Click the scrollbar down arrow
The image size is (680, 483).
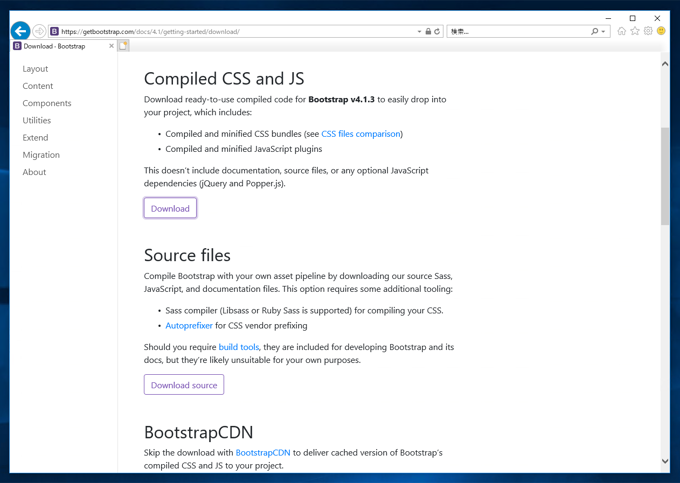point(665,461)
